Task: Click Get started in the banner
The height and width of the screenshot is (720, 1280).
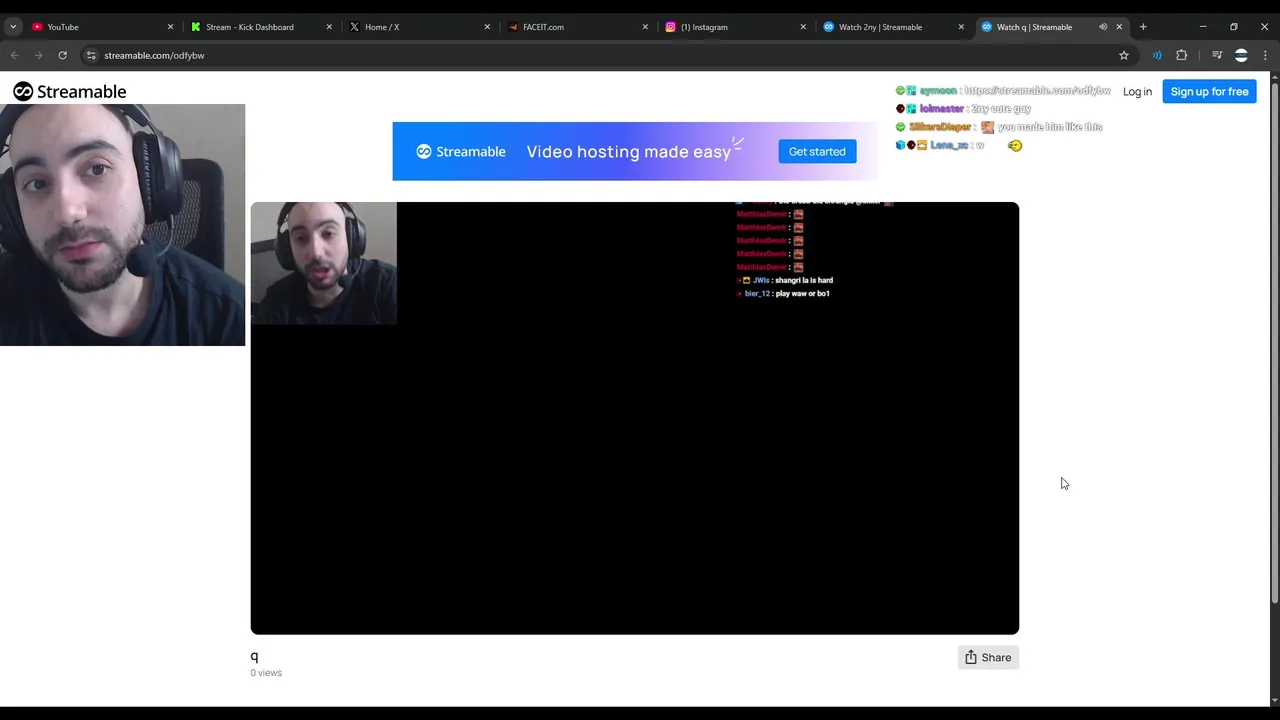Action: click(x=817, y=151)
